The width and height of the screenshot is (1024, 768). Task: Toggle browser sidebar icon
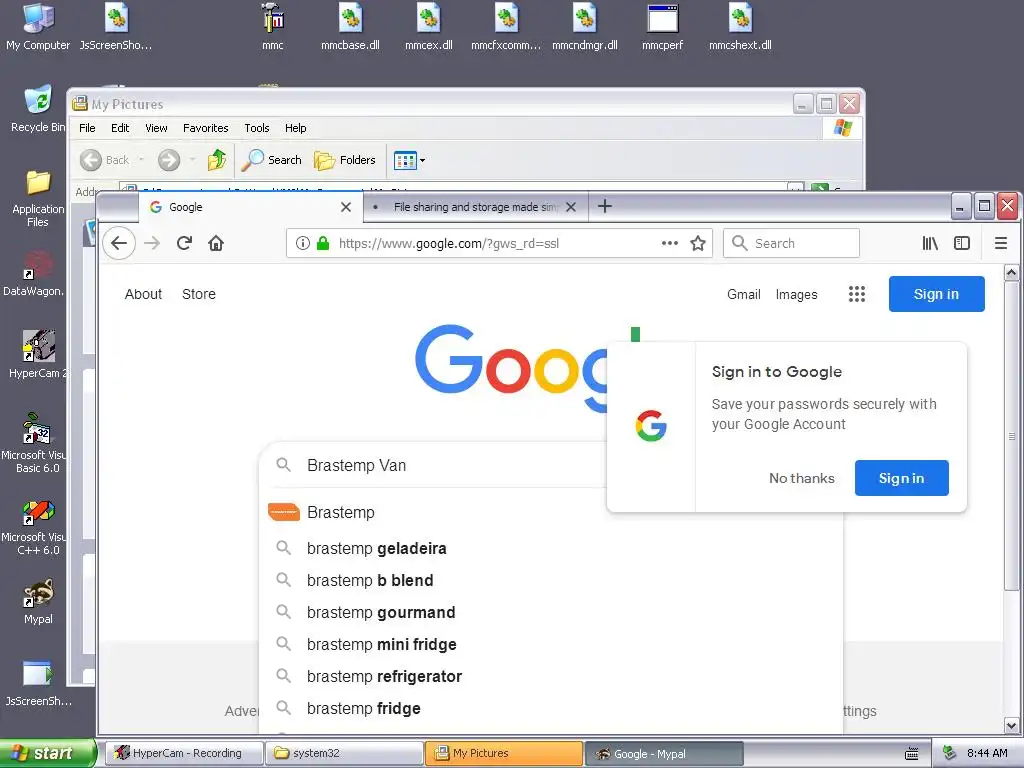point(962,244)
